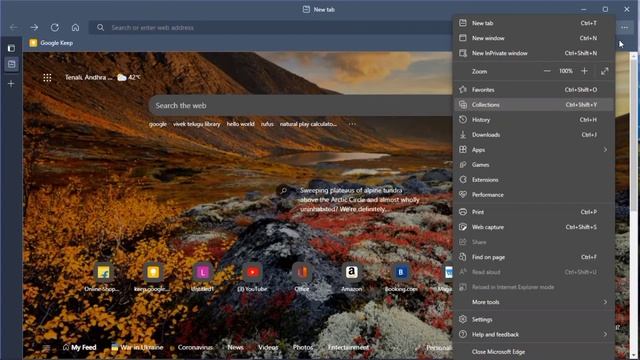640x360 pixels.
Task: Click the Settings and more ellipsis icon
Action: pyautogui.click(x=624, y=27)
